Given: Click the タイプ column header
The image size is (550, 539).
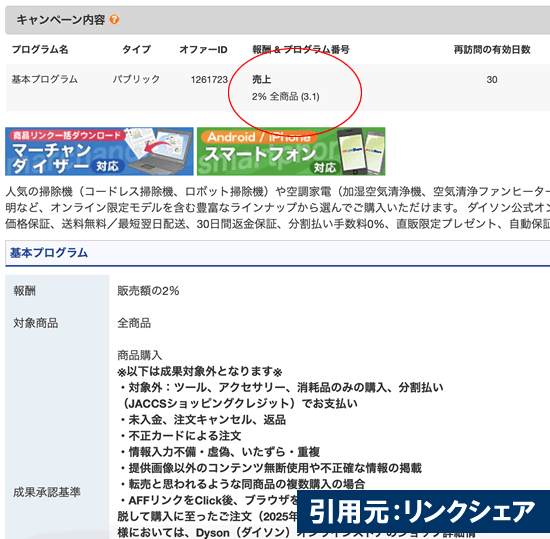Looking at the screenshot, I should (136, 49).
